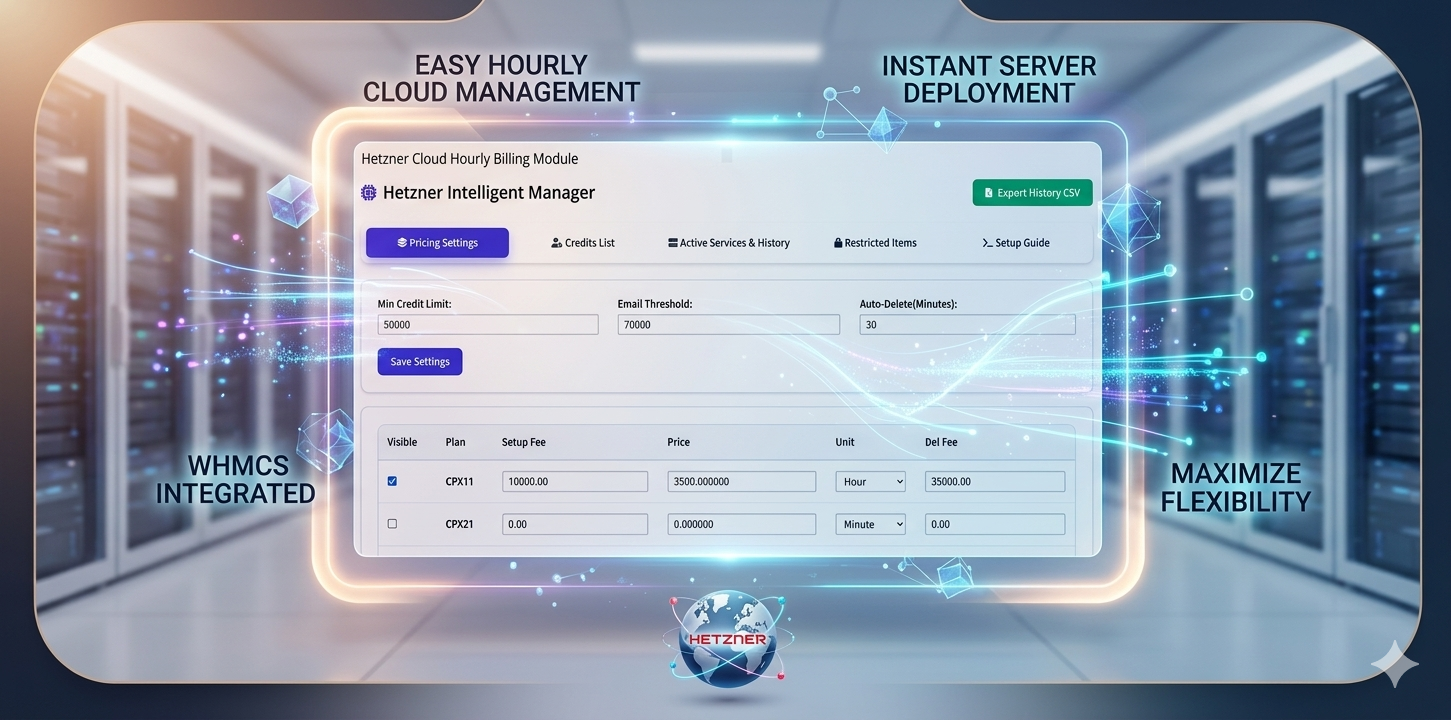Click the lock icon beside Restricted Items
This screenshot has height=720, width=1451.
click(x=838, y=243)
